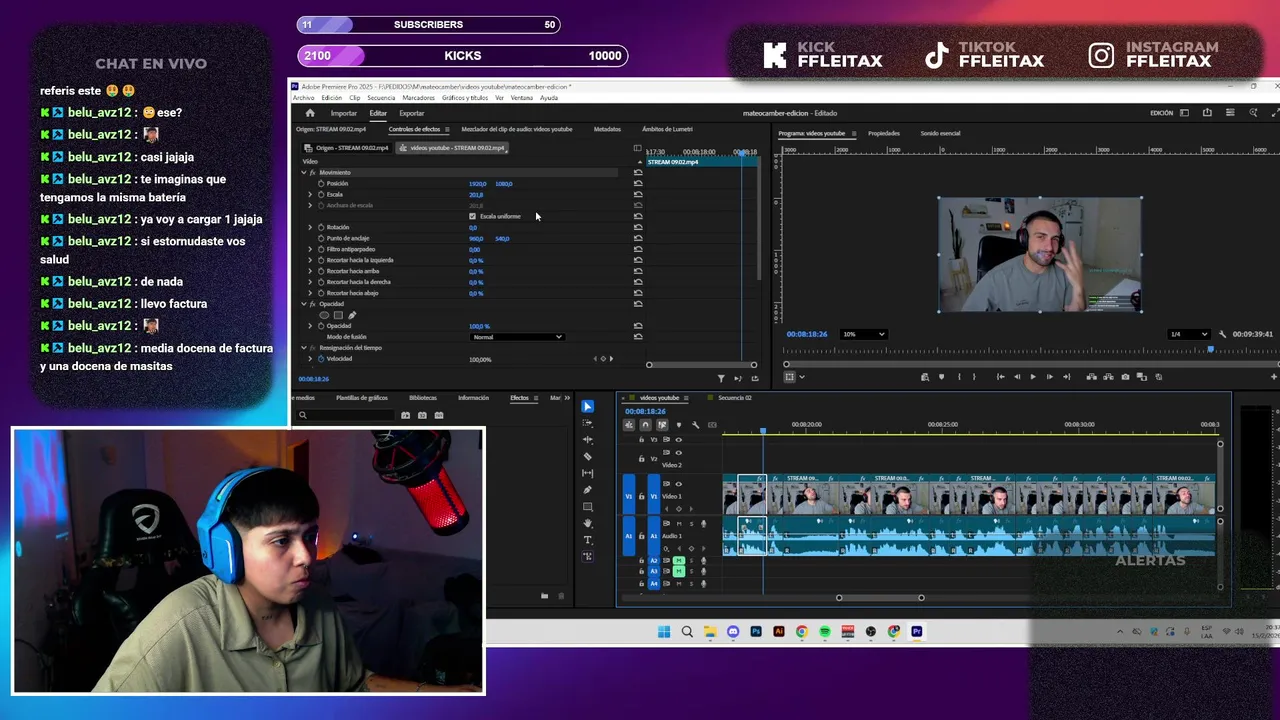Click Program Monitor playhead on scrub bar

pos(1211,350)
